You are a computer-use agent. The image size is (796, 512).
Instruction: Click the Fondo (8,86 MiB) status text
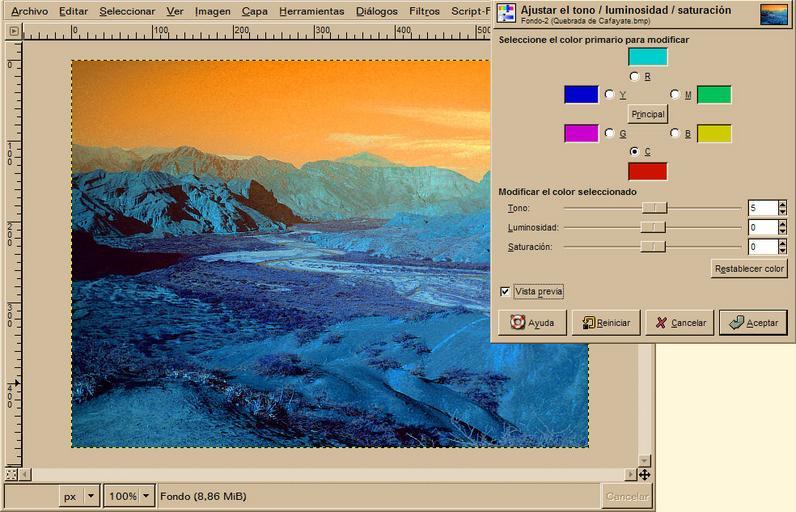pyautogui.click(x=203, y=496)
